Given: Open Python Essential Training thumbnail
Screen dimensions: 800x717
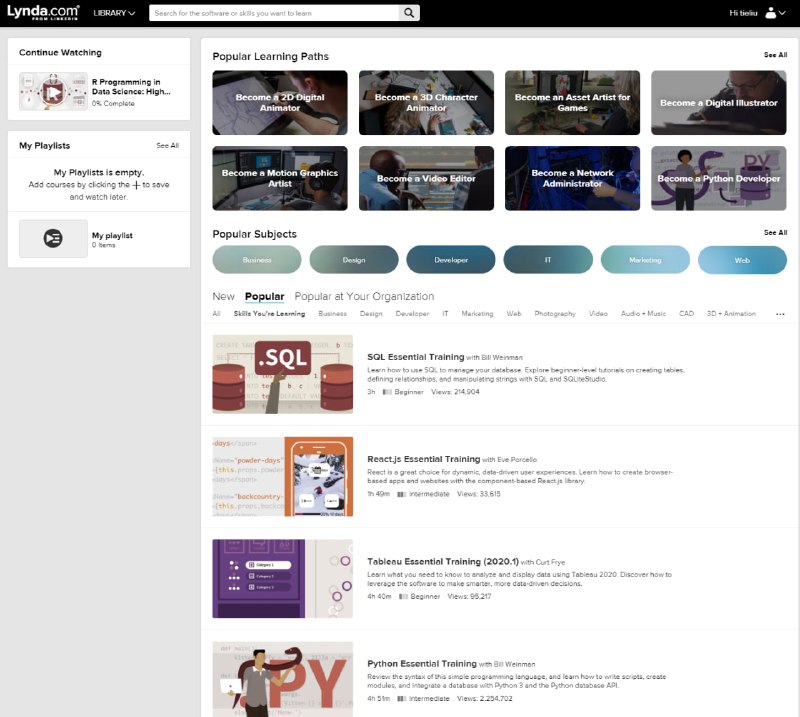Looking at the screenshot, I should (283, 679).
